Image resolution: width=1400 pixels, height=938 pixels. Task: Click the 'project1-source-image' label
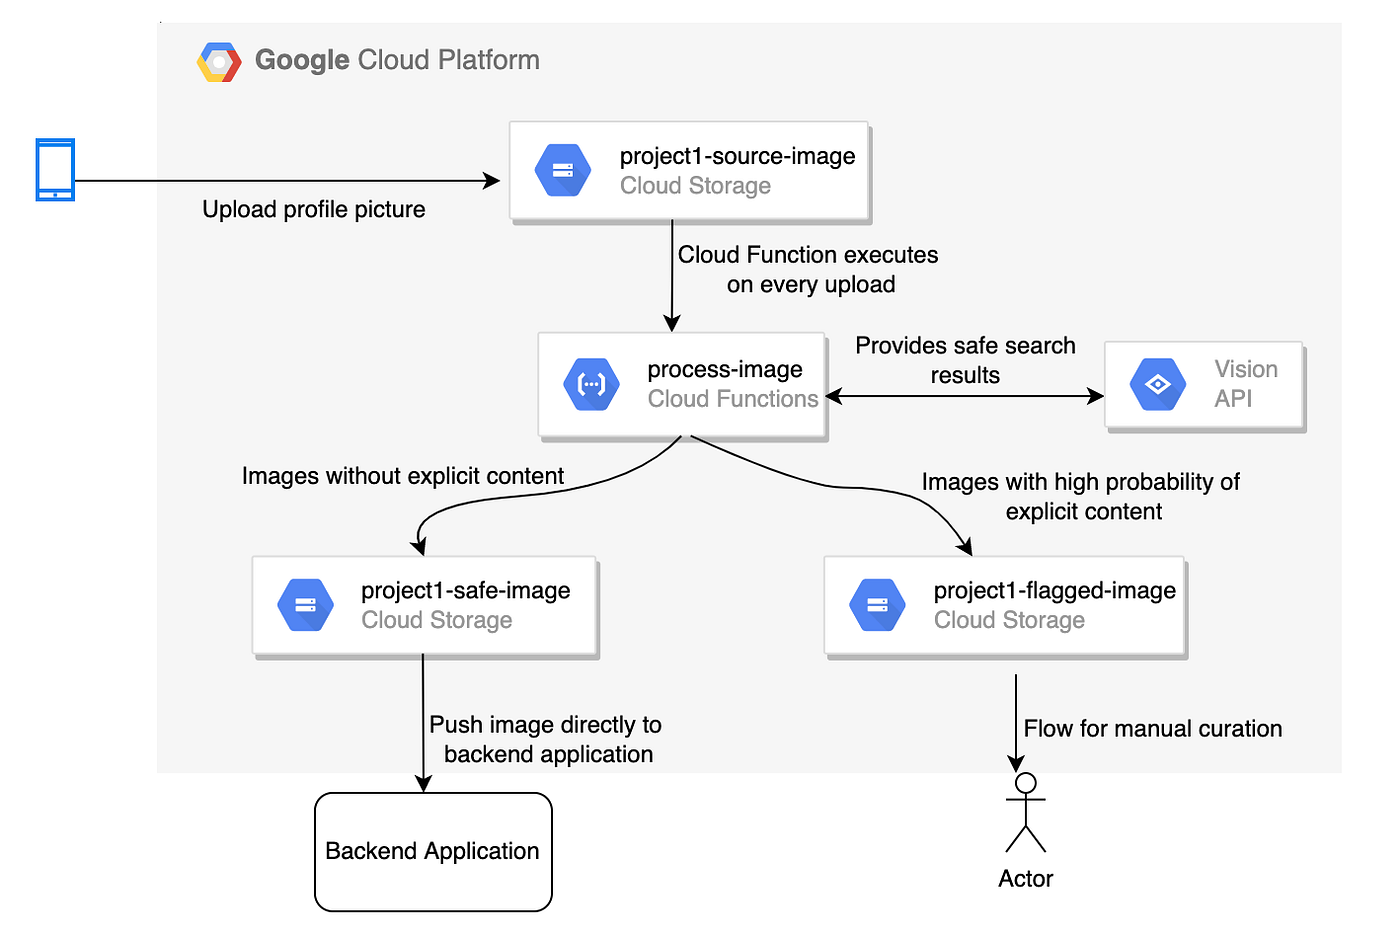click(738, 156)
